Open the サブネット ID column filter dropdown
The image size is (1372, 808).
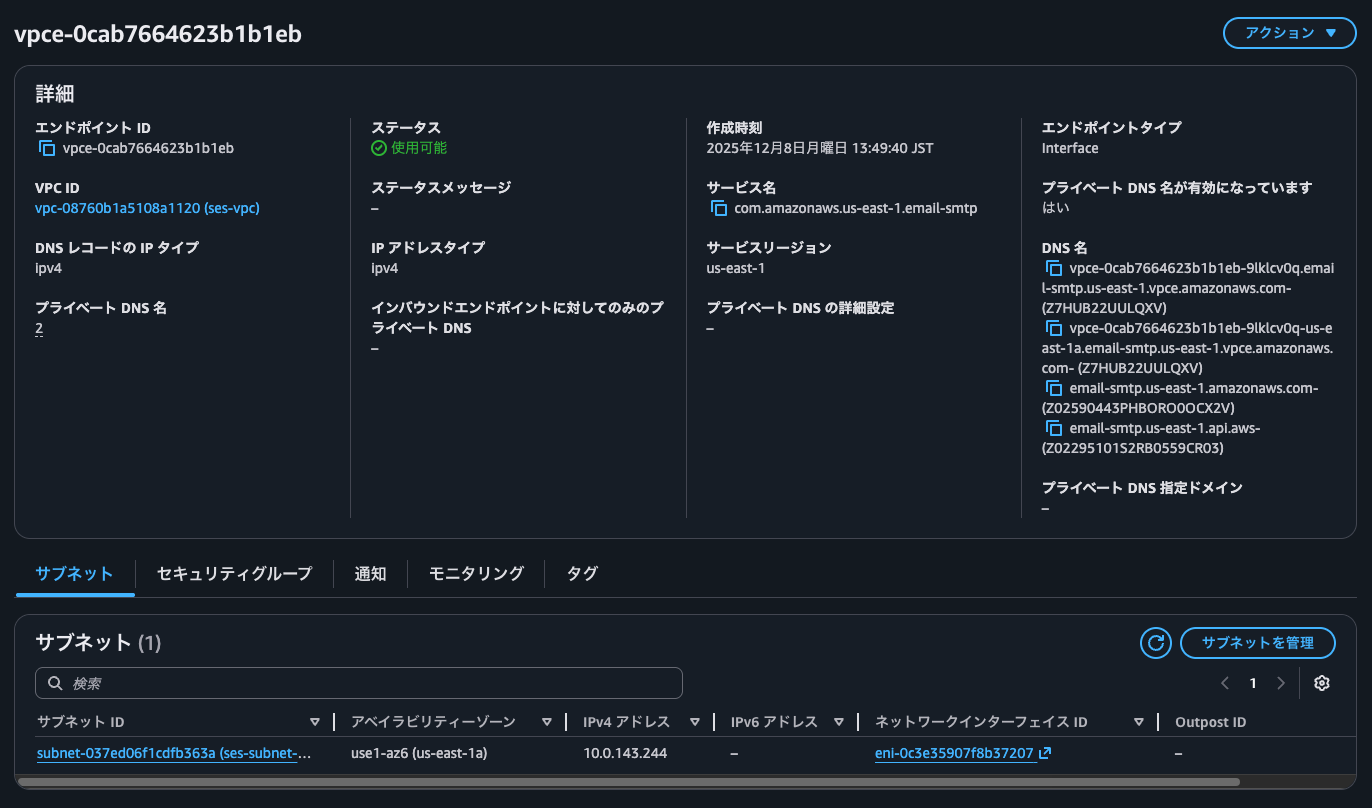point(315,721)
